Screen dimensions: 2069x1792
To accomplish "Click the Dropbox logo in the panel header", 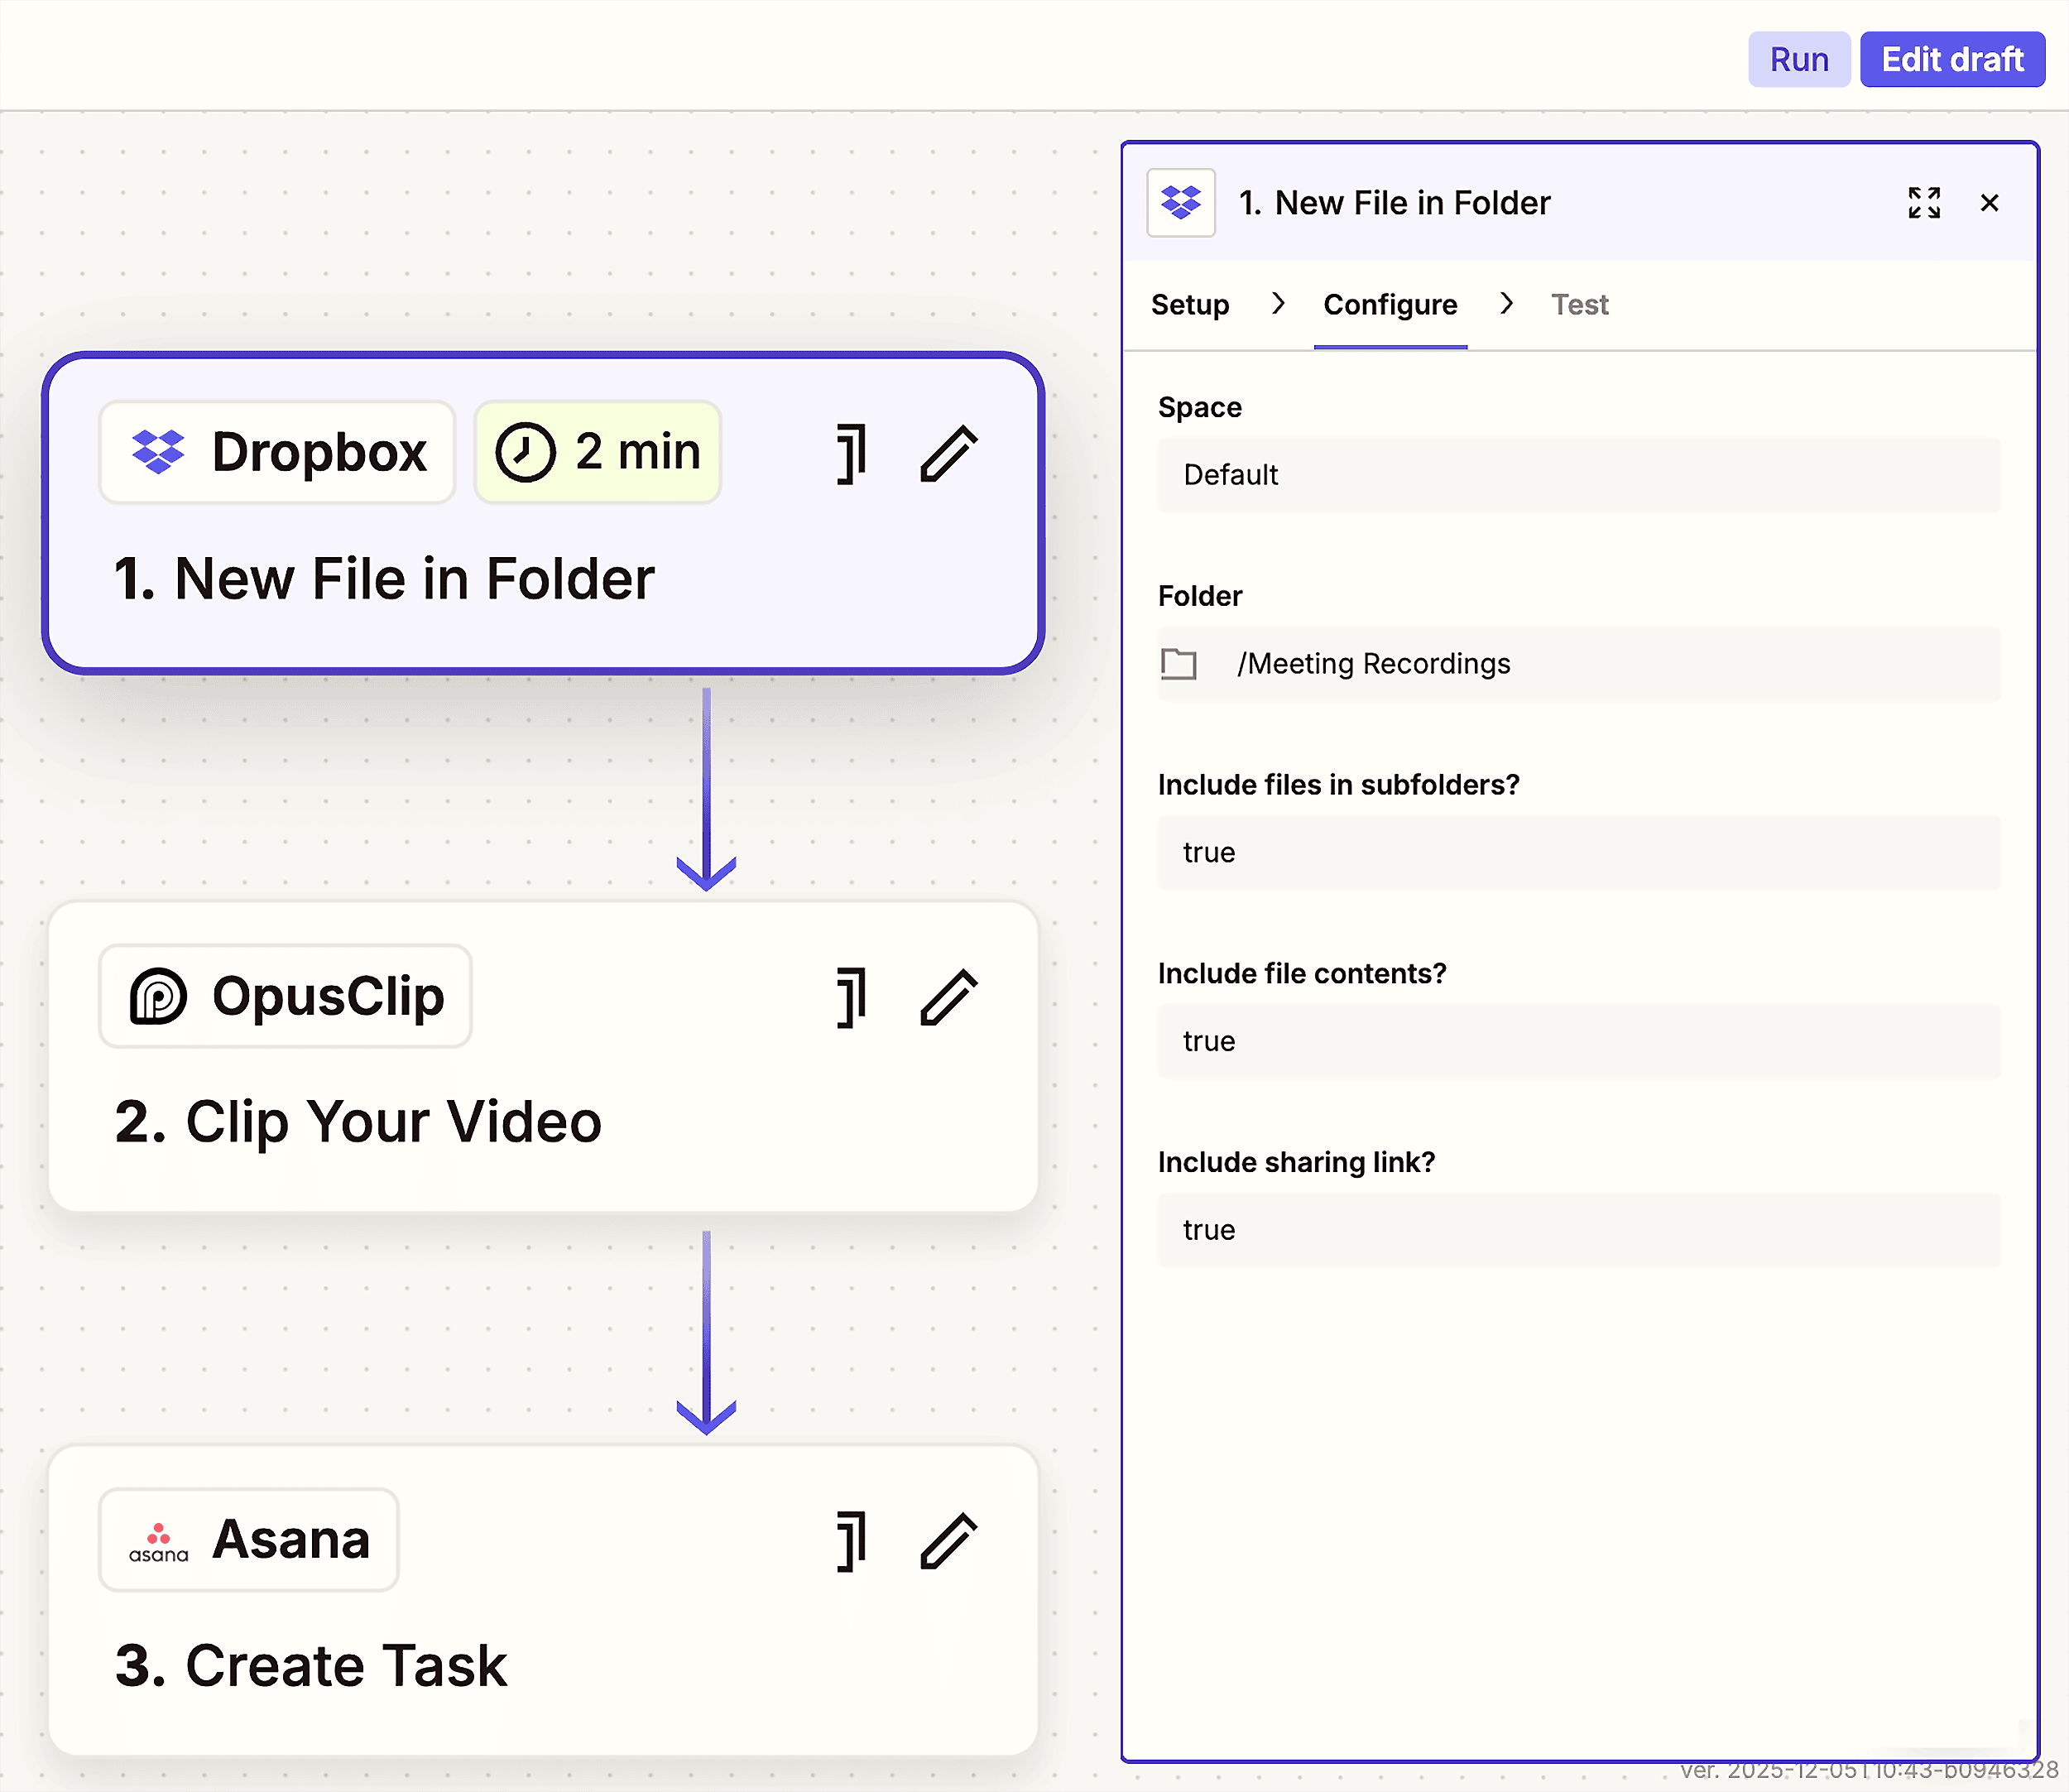I will click(x=1180, y=203).
